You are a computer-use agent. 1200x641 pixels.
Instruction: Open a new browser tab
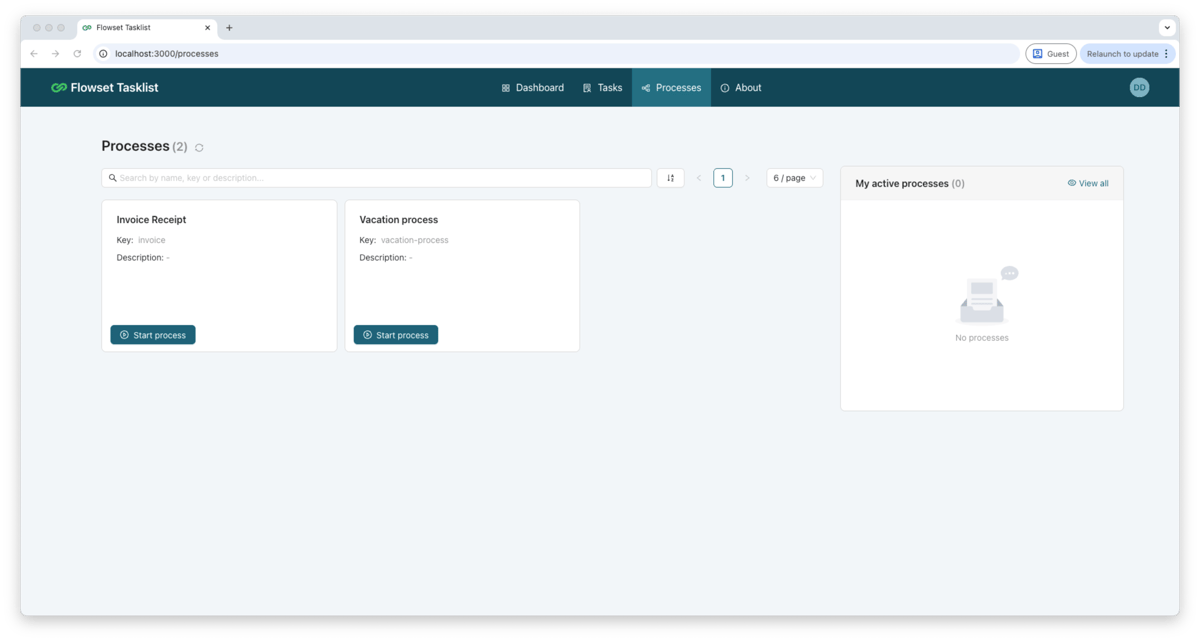(229, 28)
